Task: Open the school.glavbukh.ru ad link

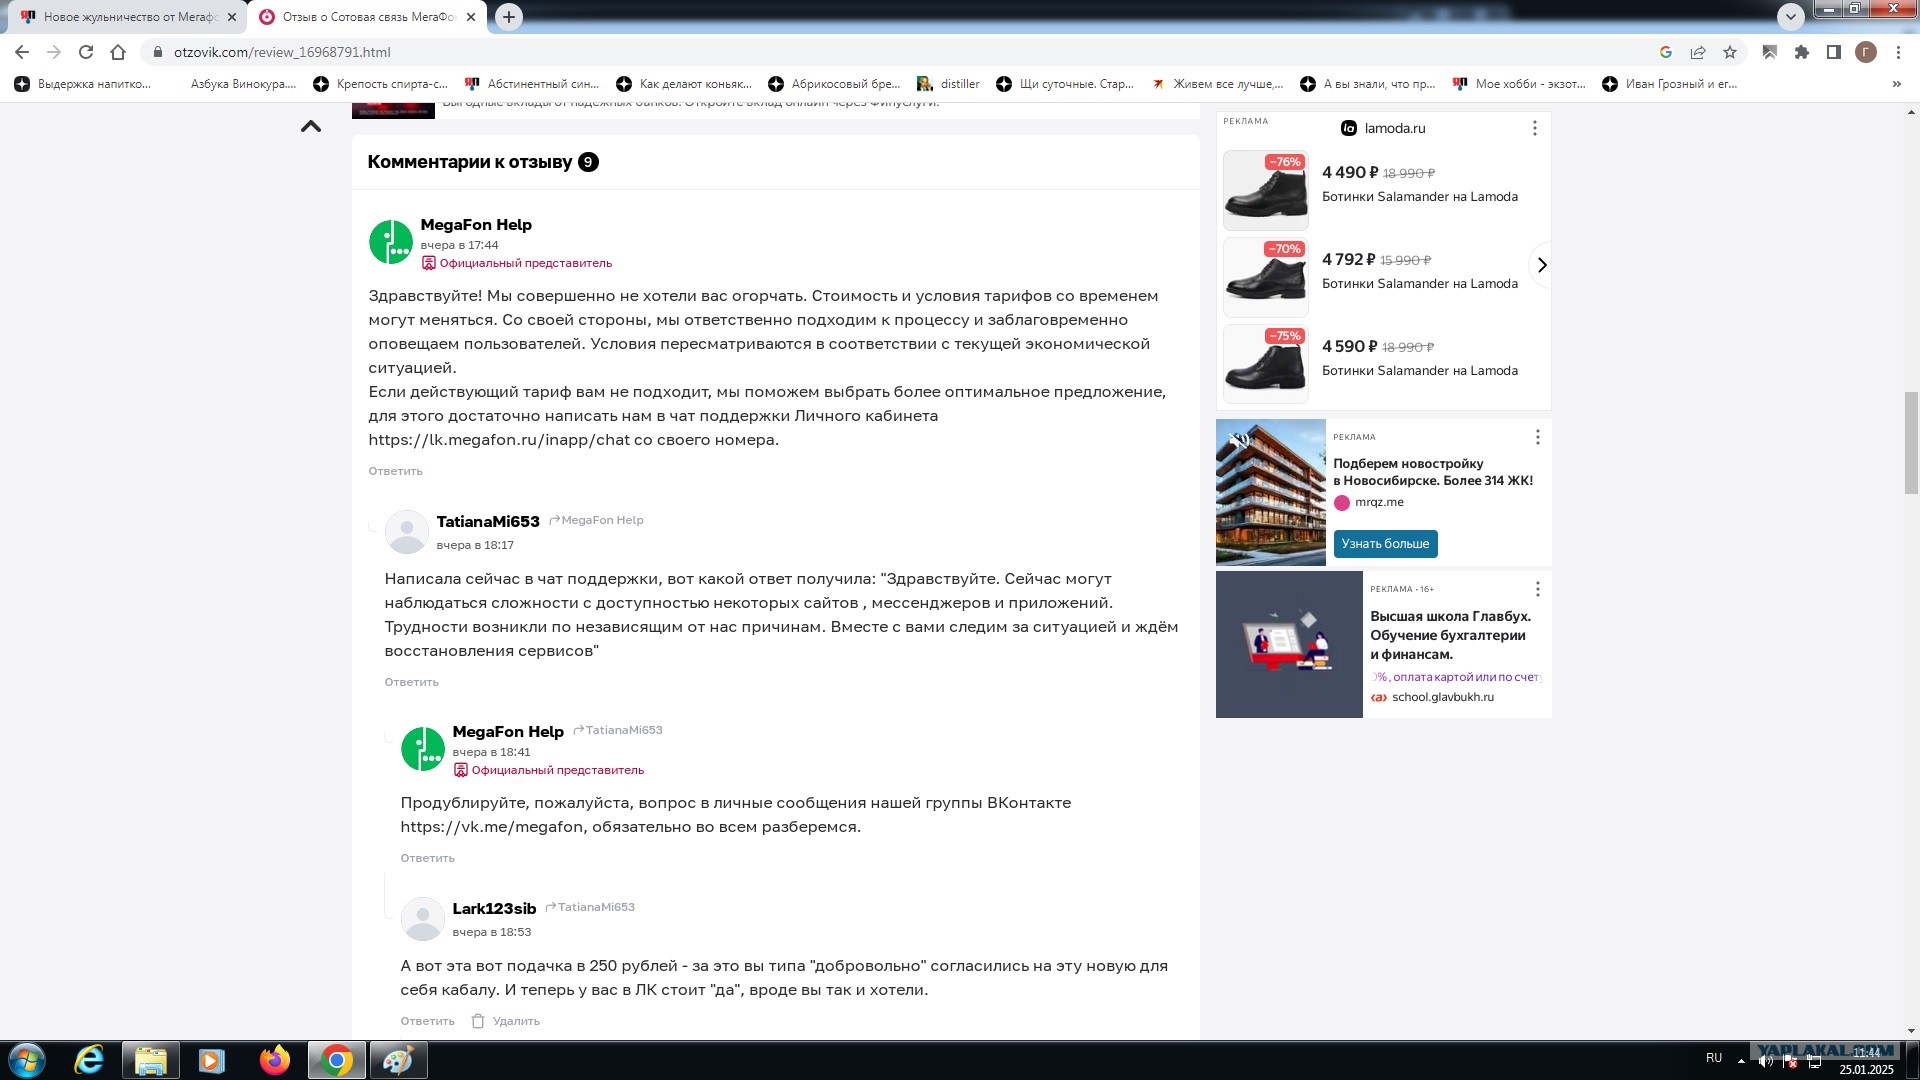Action: [x=1443, y=697]
